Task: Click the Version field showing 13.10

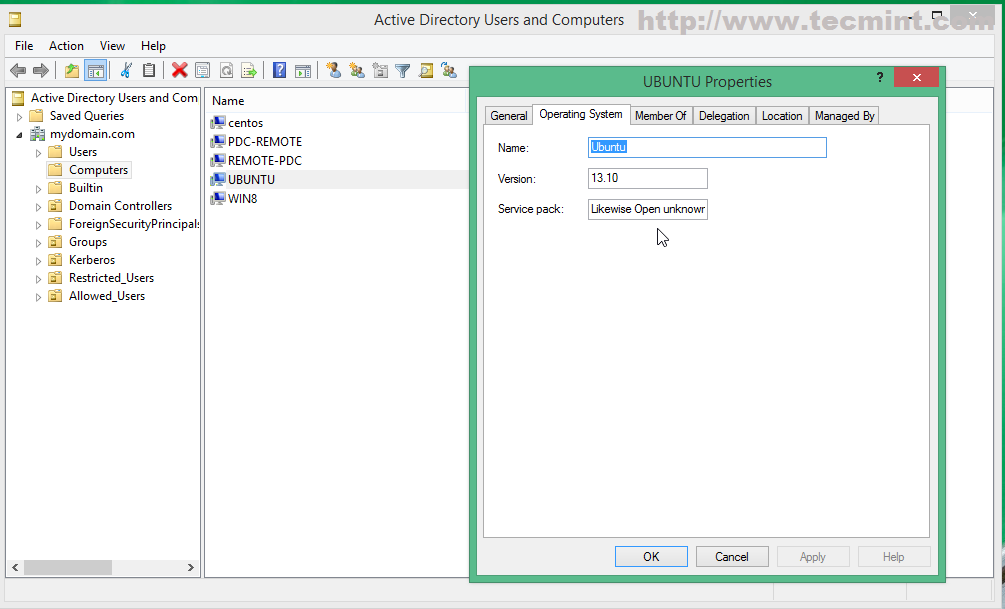Action: (647, 179)
